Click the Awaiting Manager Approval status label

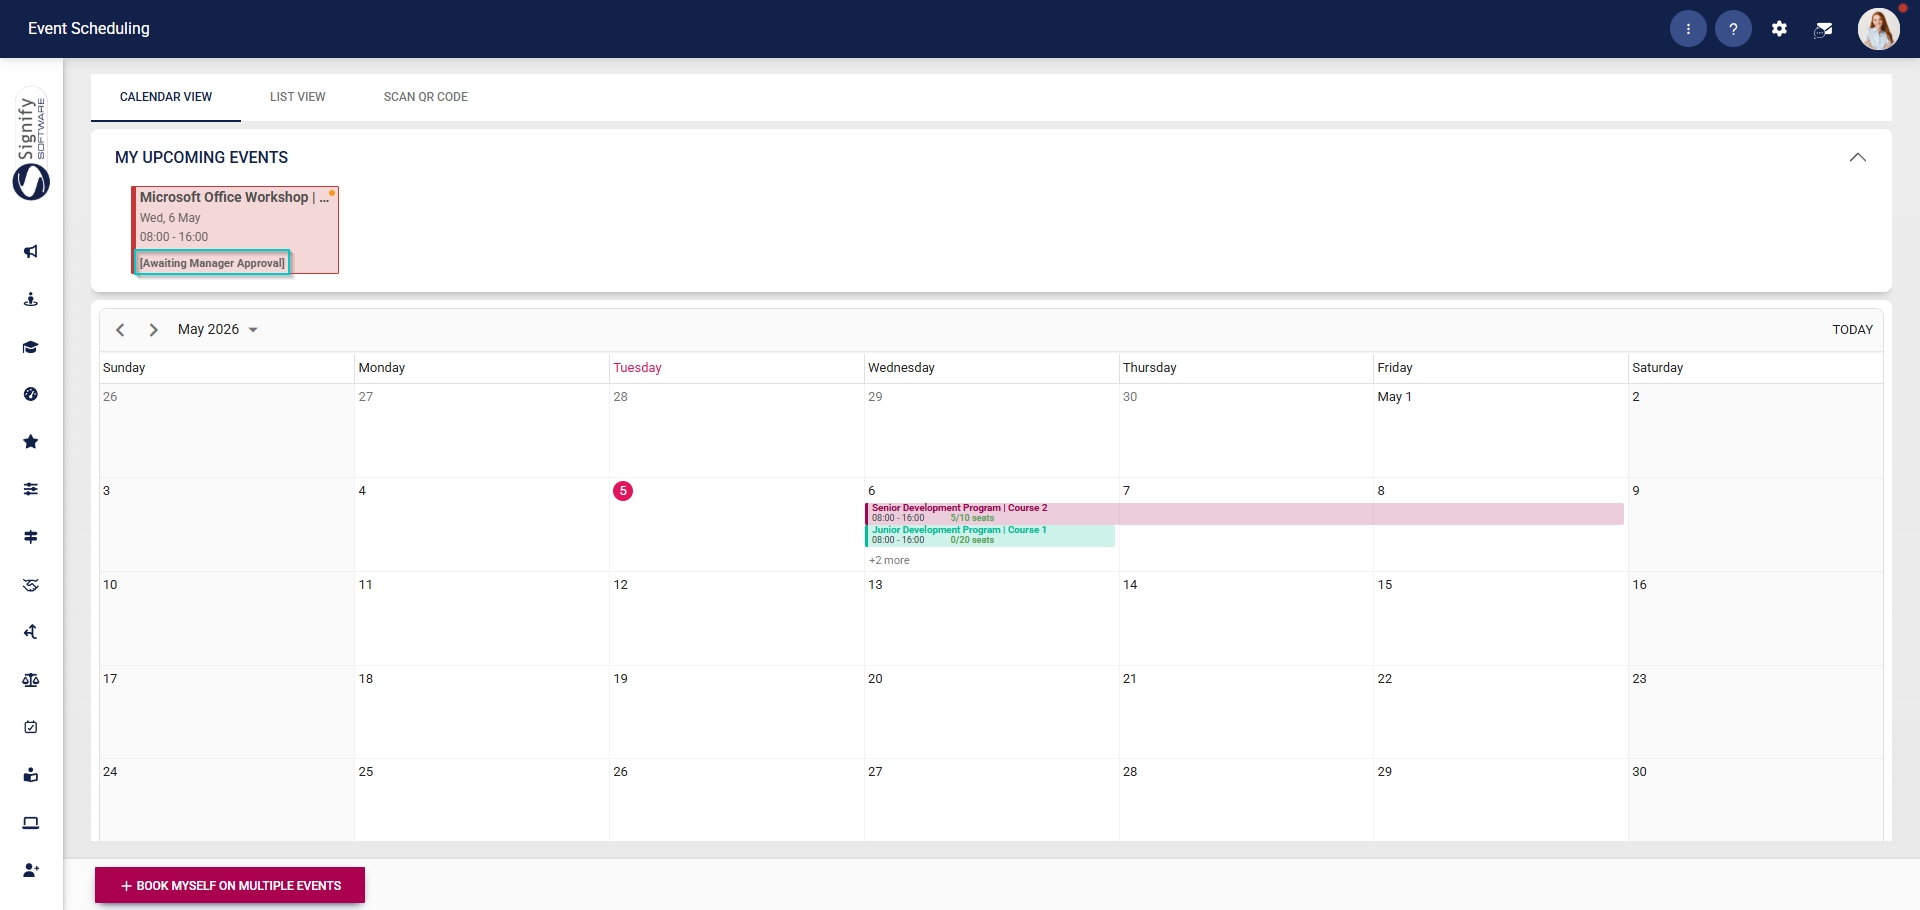(x=212, y=263)
